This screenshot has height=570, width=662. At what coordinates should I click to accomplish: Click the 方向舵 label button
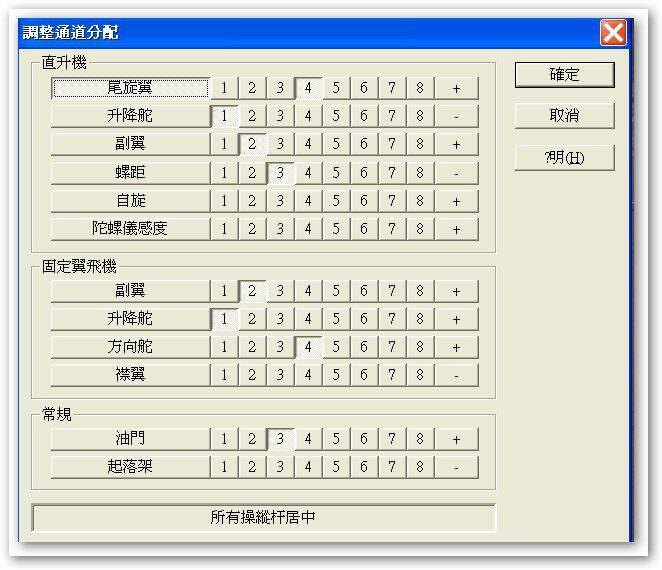click(130, 348)
